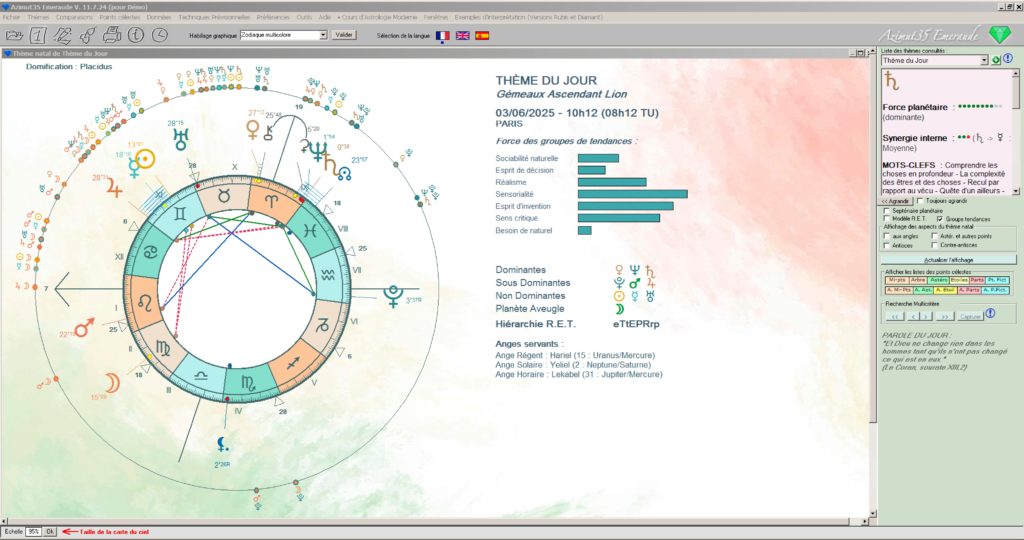
Task: Click the green emerald gem logo
Action: pos(999,35)
